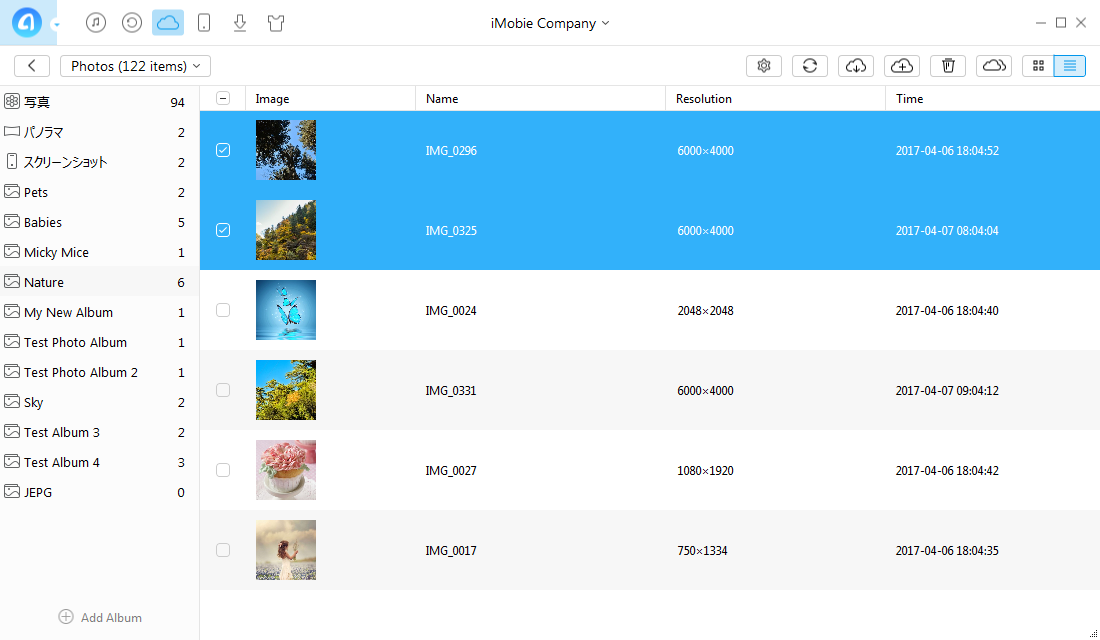Switch to list view

[1070, 66]
